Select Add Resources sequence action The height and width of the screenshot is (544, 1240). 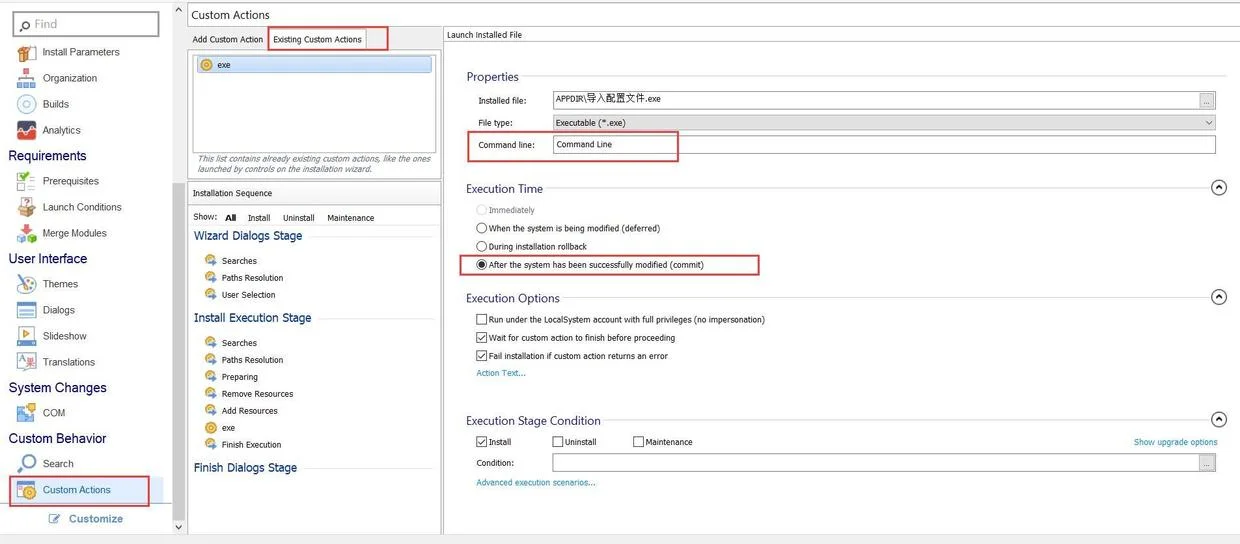tap(250, 411)
